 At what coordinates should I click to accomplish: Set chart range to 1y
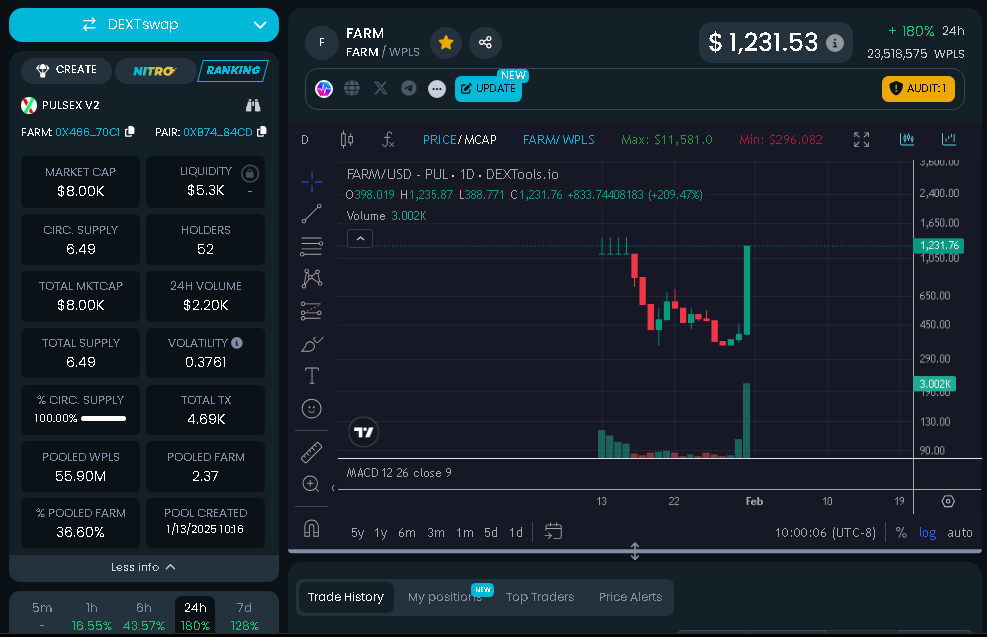click(x=381, y=533)
